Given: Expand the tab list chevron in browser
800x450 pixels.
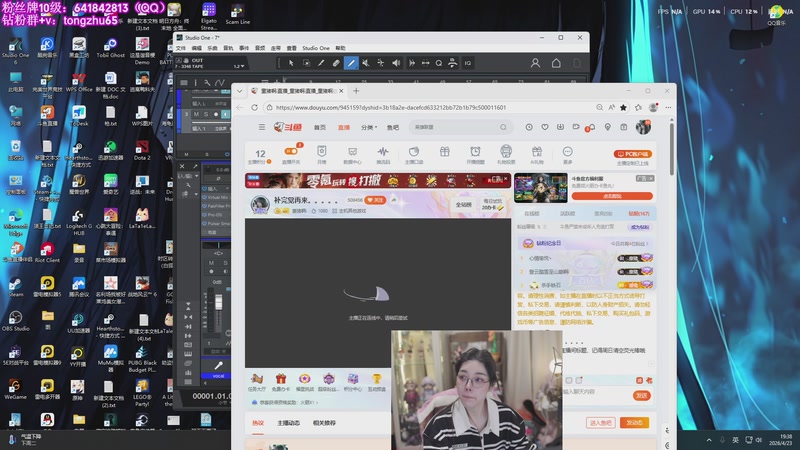Looking at the screenshot, I should click(240, 91).
